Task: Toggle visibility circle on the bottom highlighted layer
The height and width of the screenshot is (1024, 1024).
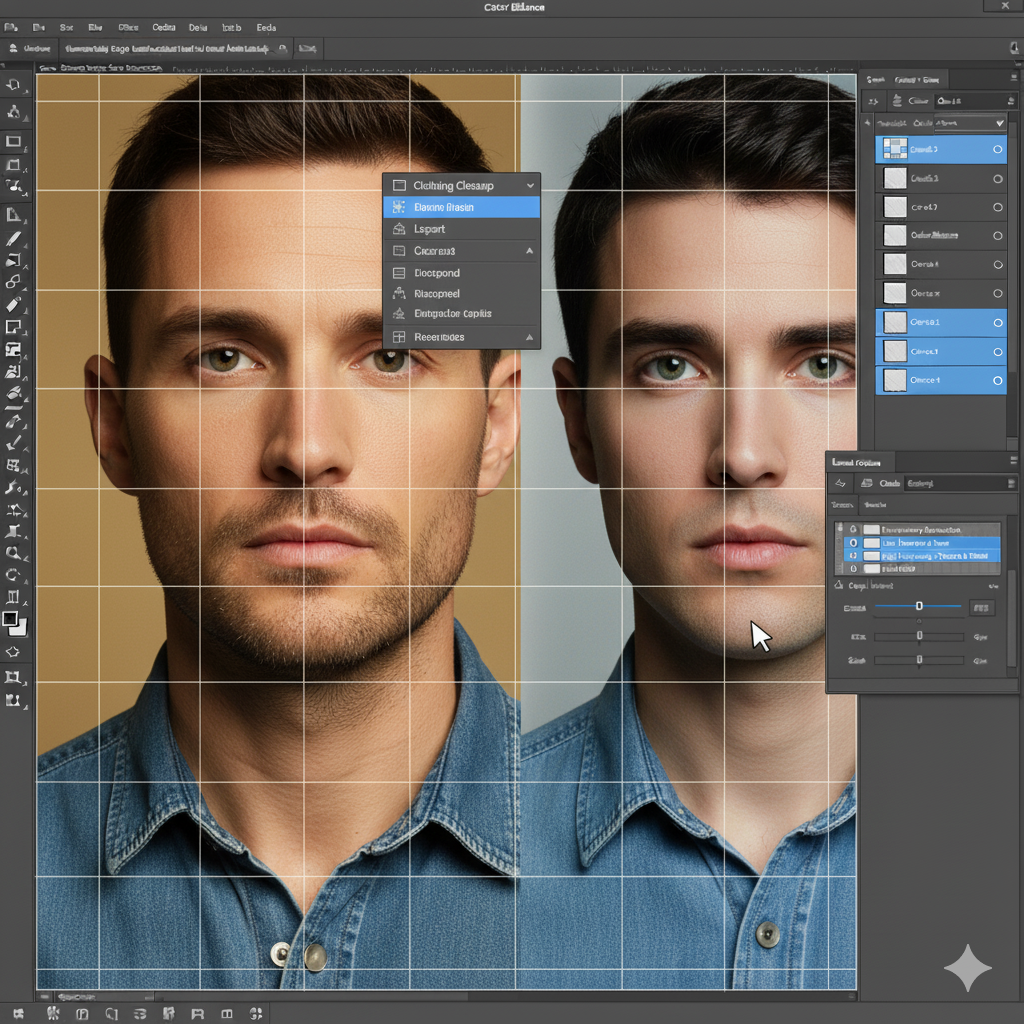Action: point(997,380)
